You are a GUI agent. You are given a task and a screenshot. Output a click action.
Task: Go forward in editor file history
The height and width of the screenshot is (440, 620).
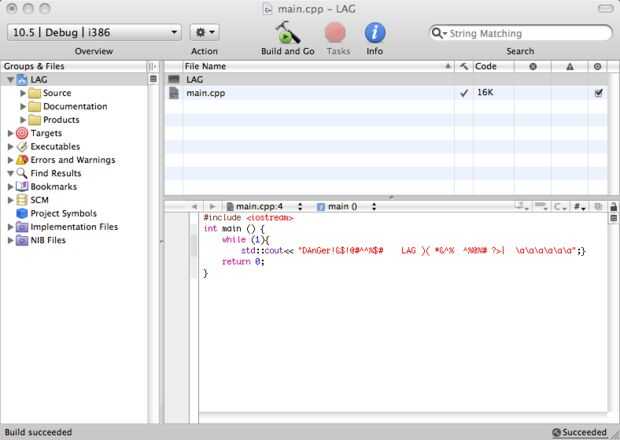pyautogui.click(x=212, y=206)
